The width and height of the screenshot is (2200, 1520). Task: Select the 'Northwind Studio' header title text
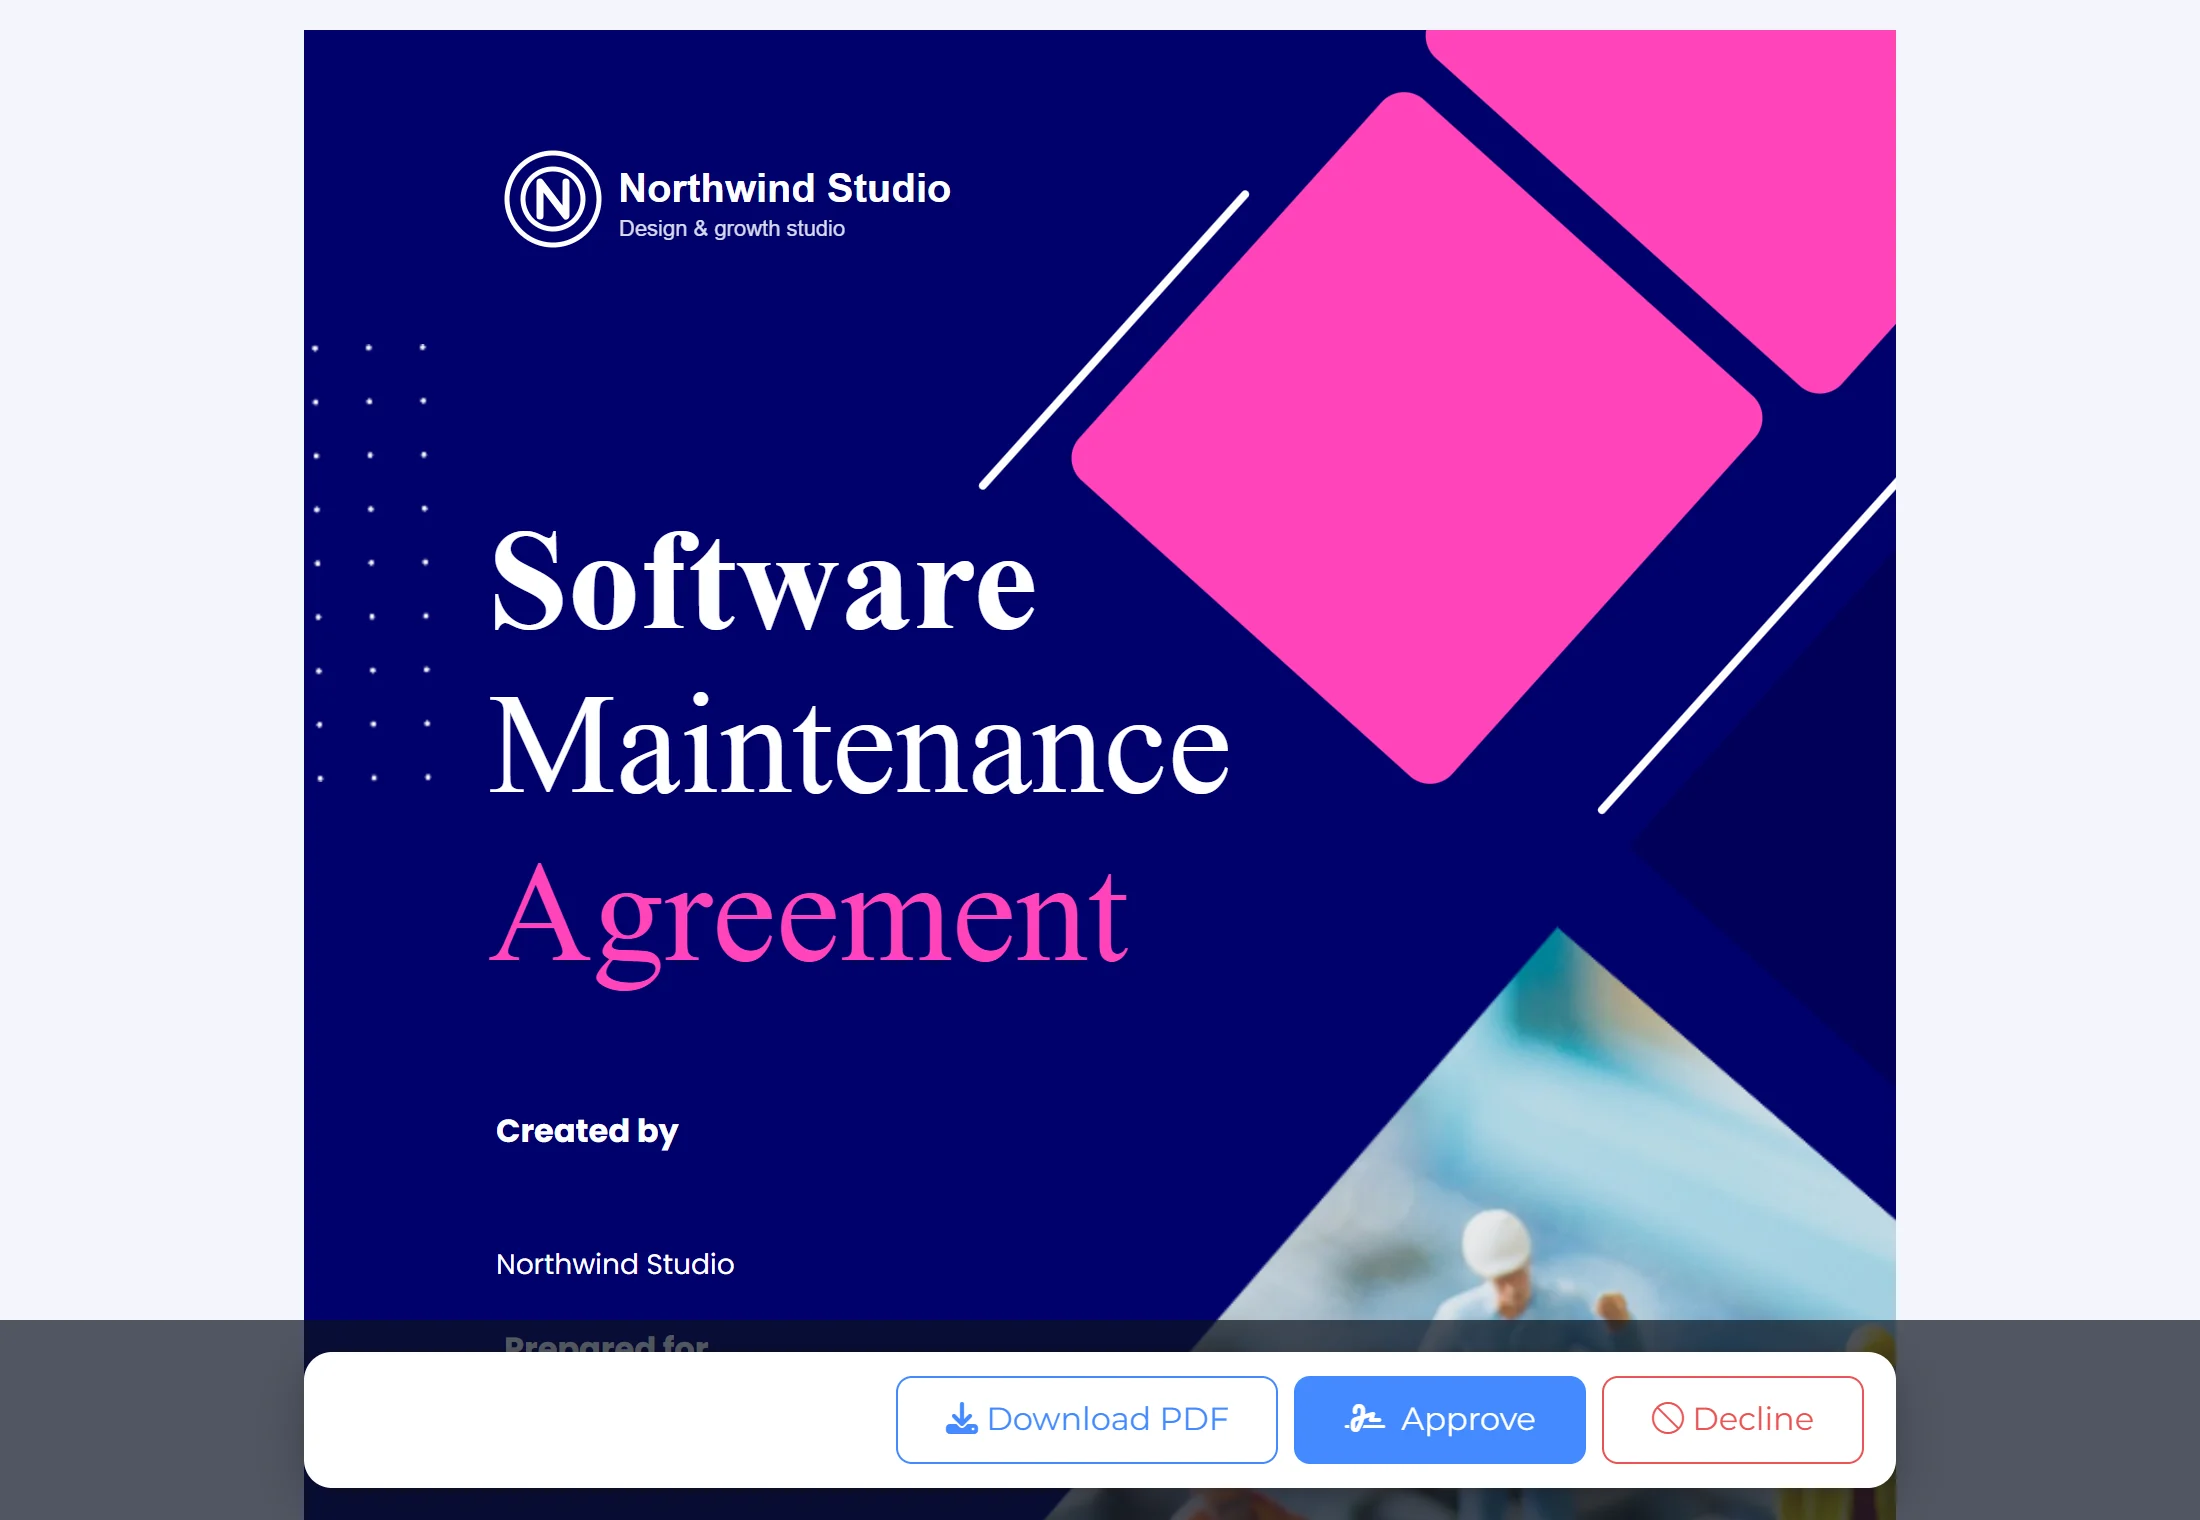pyautogui.click(x=784, y=188)
